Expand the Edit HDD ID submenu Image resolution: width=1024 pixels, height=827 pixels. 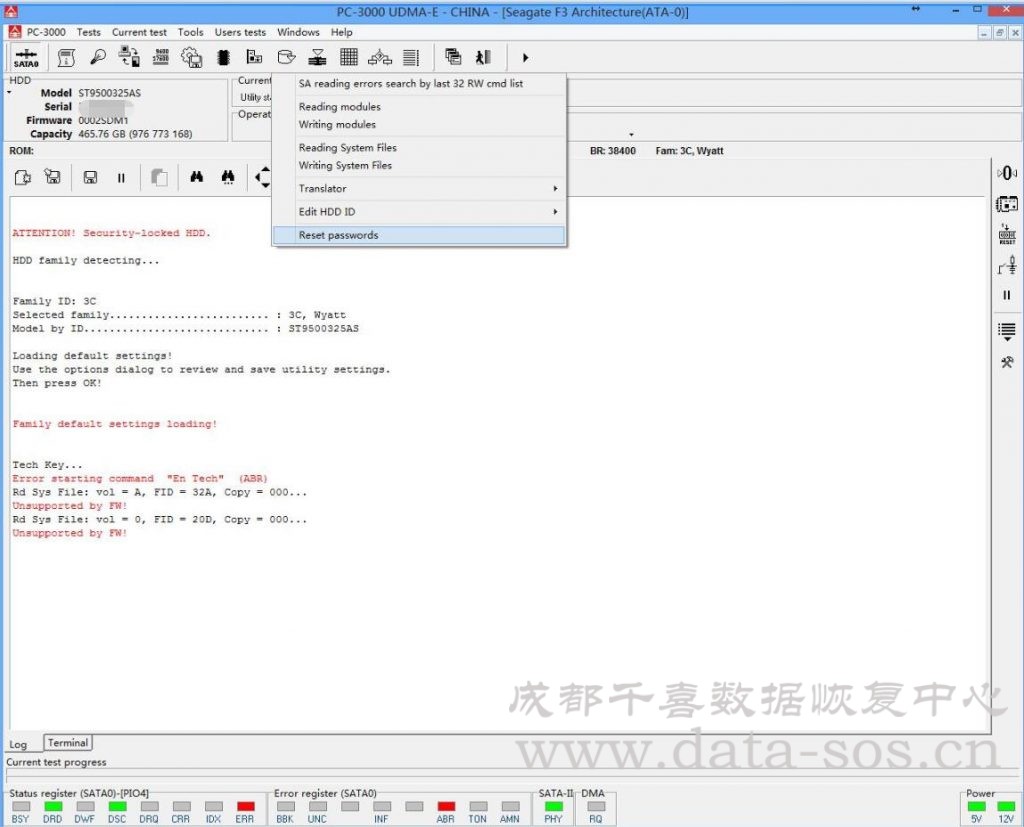click(328, 211)
